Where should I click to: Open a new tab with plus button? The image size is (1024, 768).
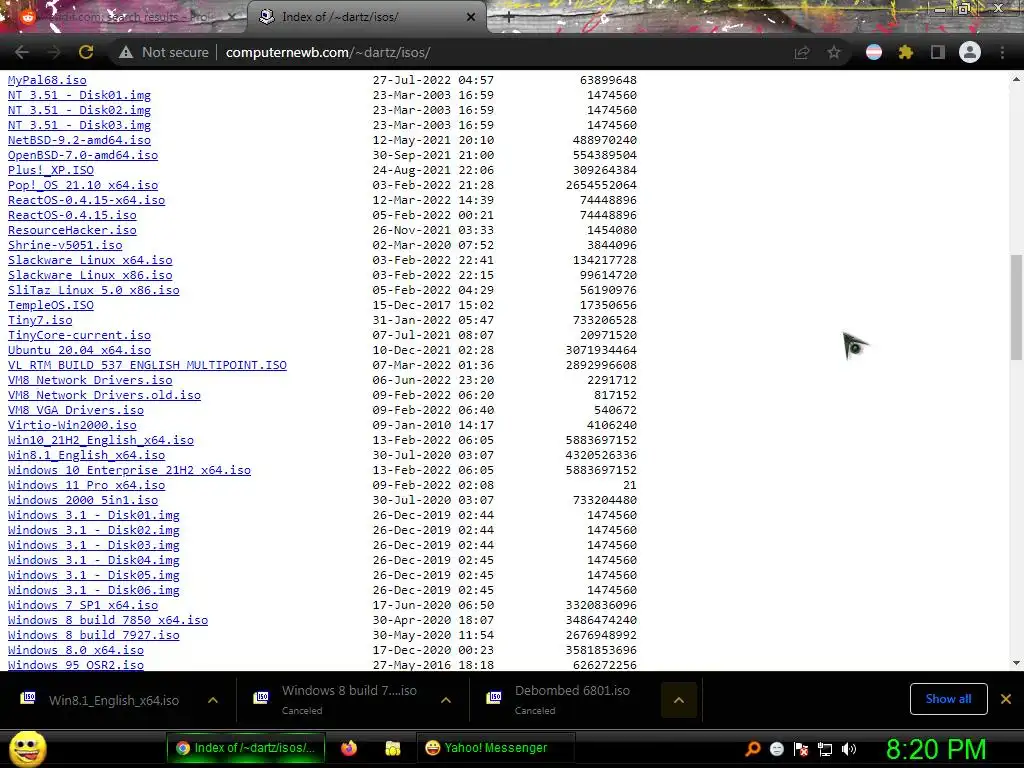tap(509, 18)
